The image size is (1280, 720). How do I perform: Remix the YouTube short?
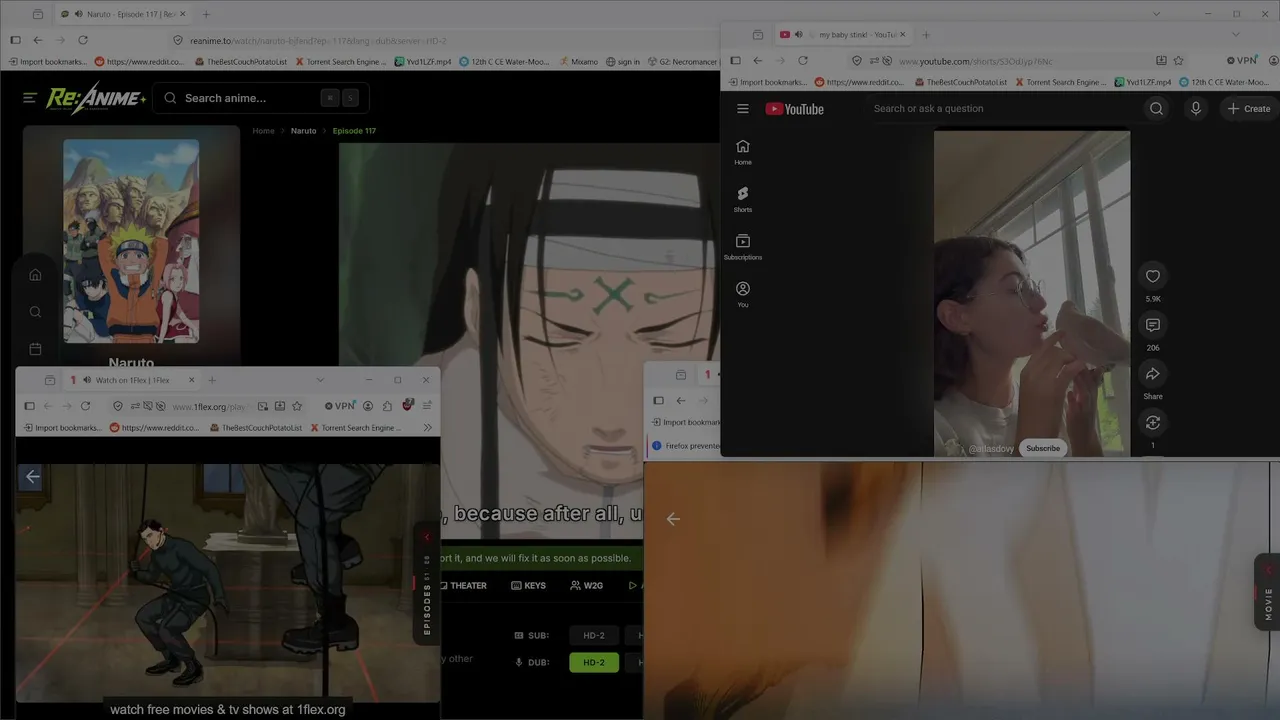click(x=1153, y=423)
